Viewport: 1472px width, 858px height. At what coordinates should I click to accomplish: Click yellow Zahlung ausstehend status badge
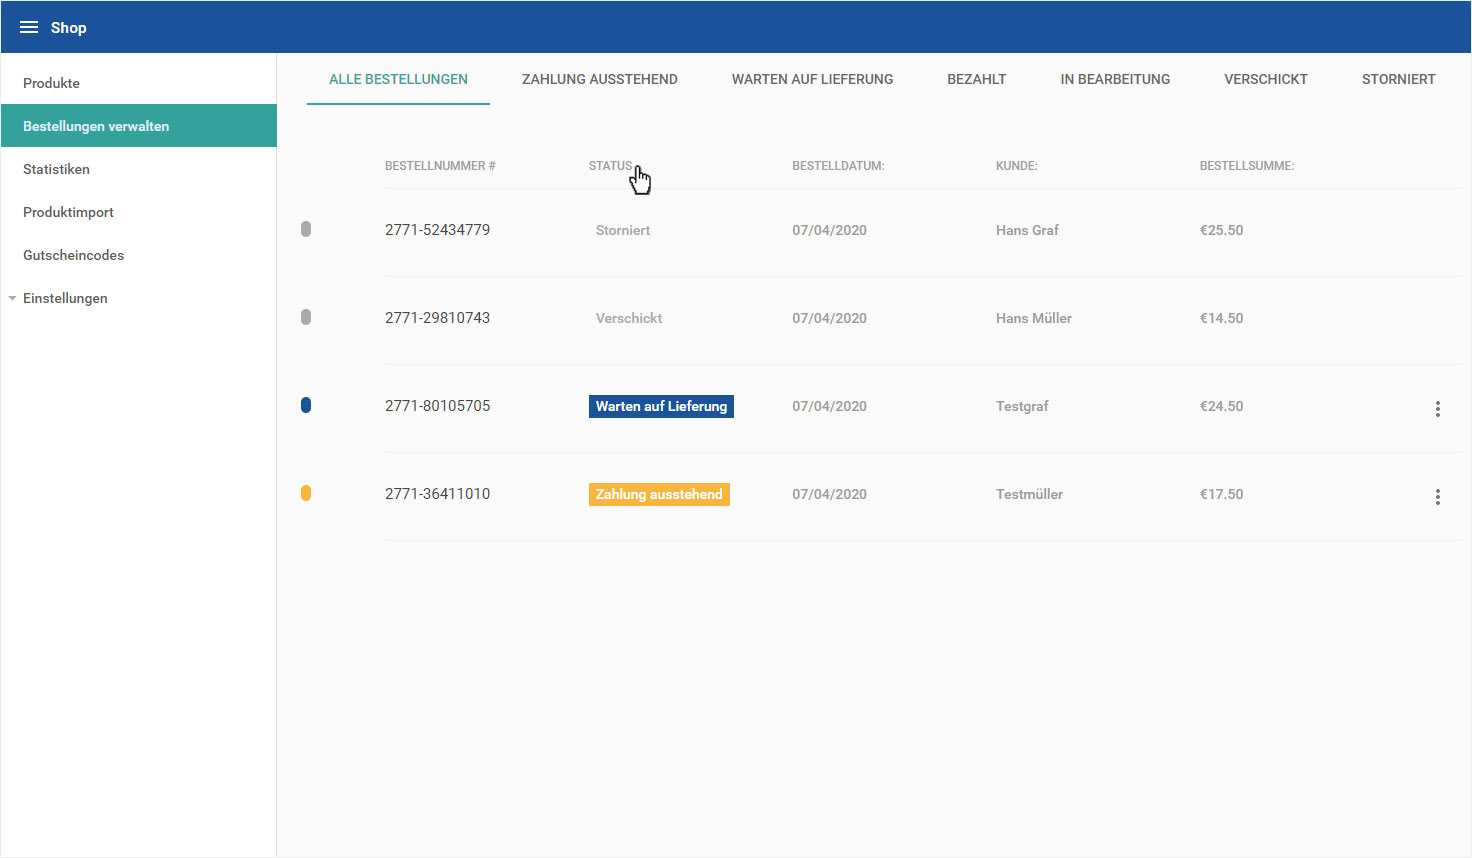[x=659, y=494]
